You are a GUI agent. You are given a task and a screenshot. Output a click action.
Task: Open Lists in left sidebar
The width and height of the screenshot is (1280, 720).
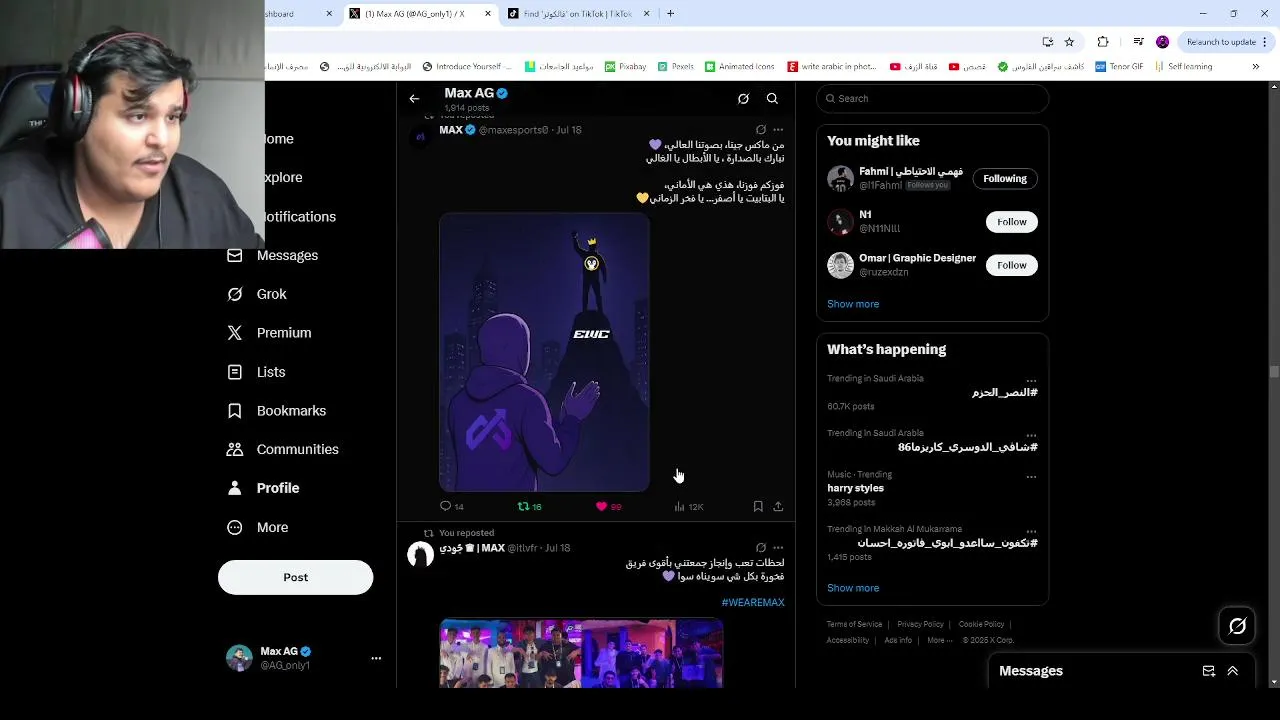[256, 372]
